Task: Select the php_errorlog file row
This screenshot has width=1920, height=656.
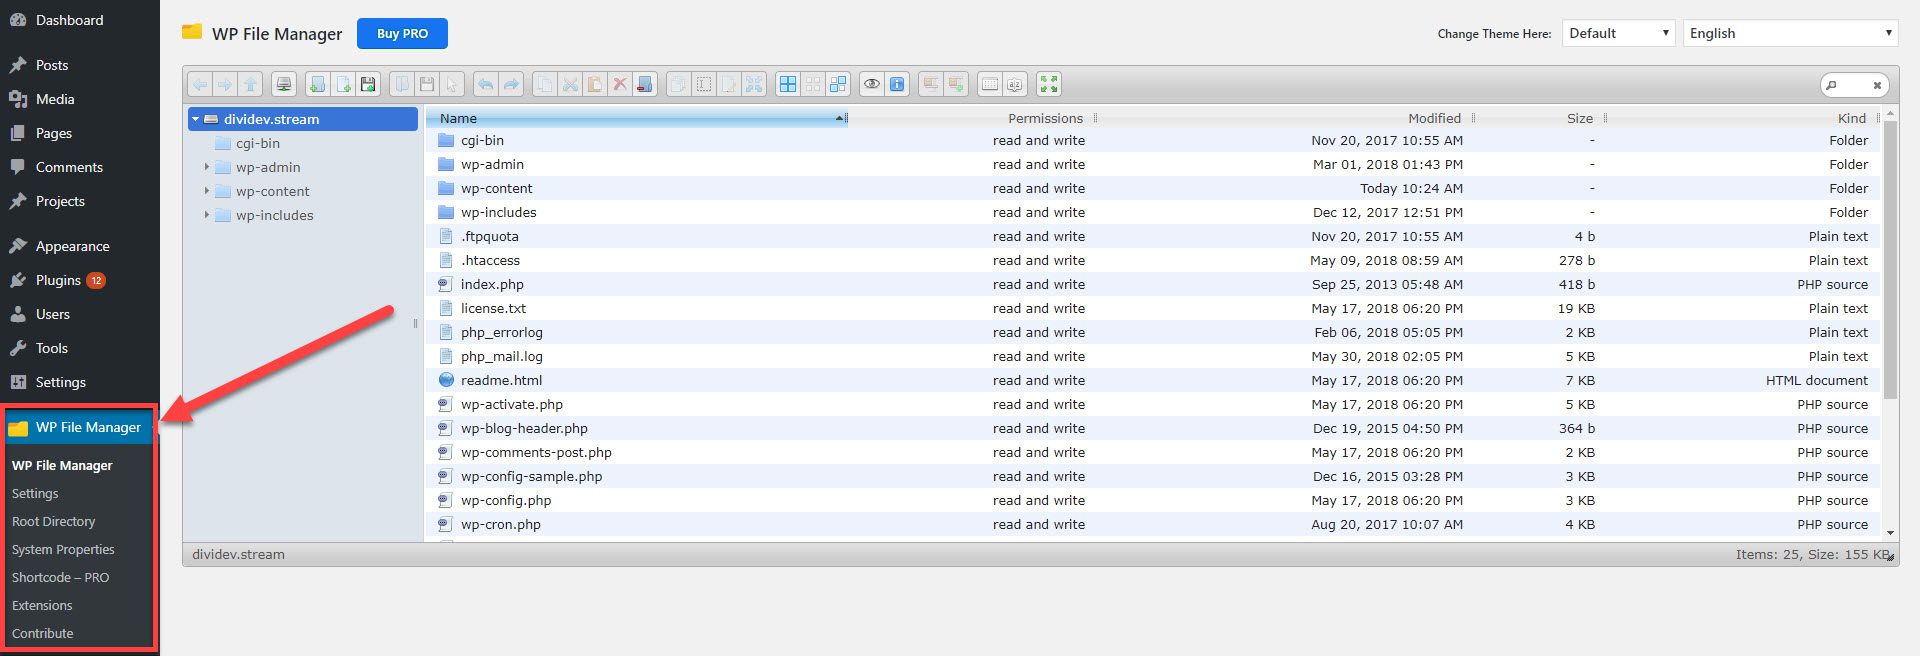Action: click(1153, 332)
